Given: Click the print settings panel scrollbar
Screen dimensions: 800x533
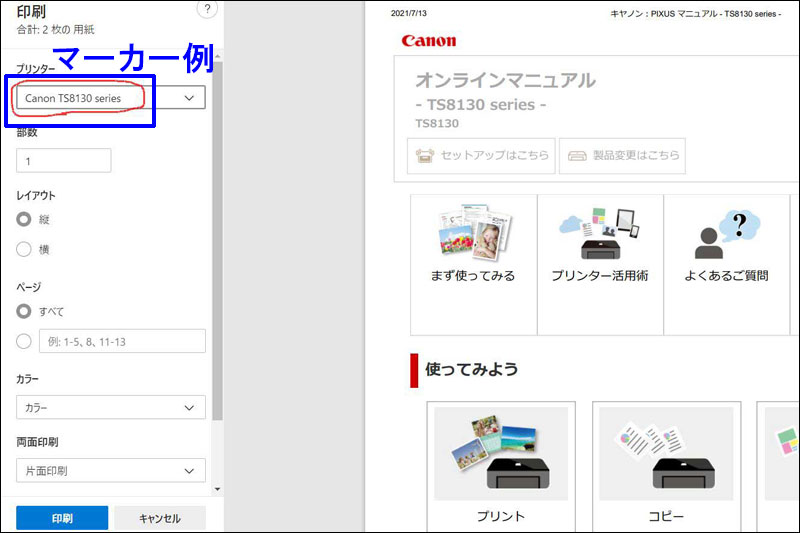Looking at the screenshot, I should click(218, 250).
